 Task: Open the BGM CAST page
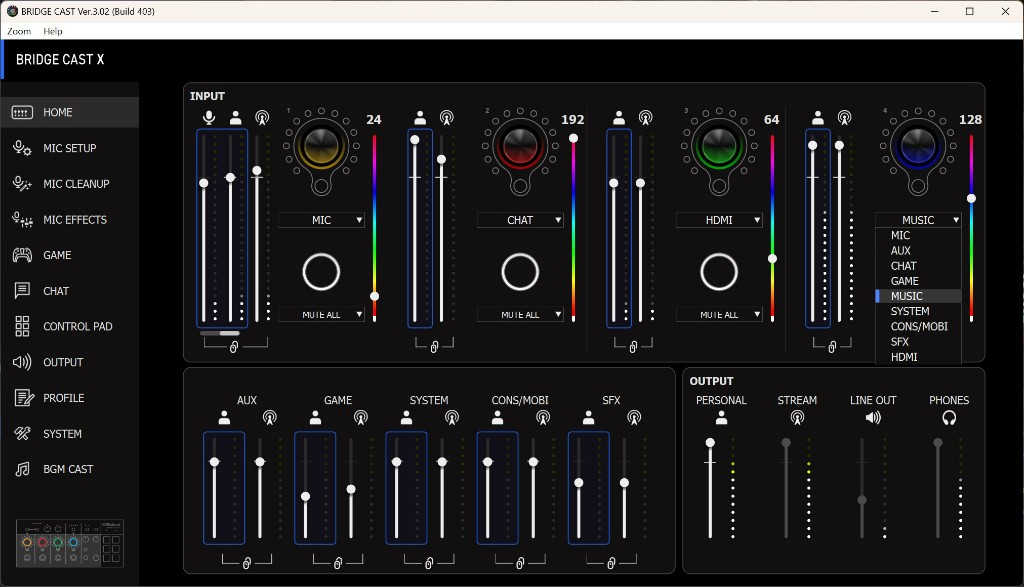(68, 469)
